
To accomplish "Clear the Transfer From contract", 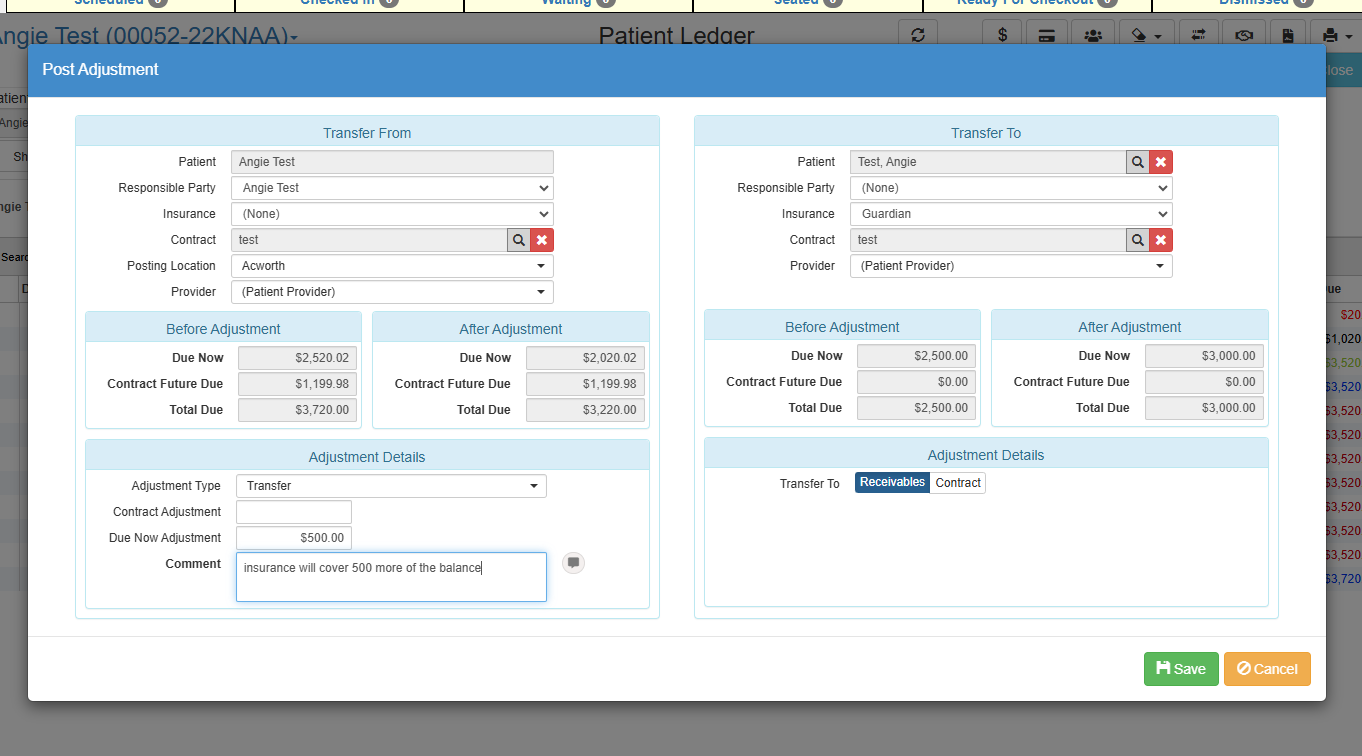I will point(542,240).
